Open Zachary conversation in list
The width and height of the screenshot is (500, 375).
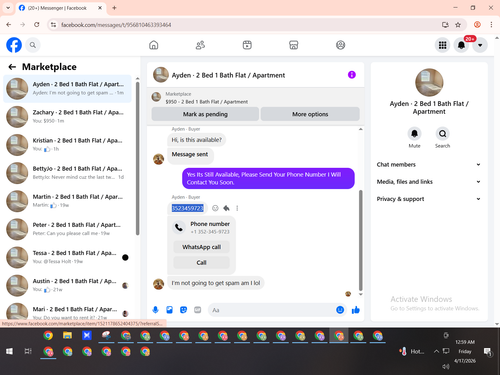point(67,117)
